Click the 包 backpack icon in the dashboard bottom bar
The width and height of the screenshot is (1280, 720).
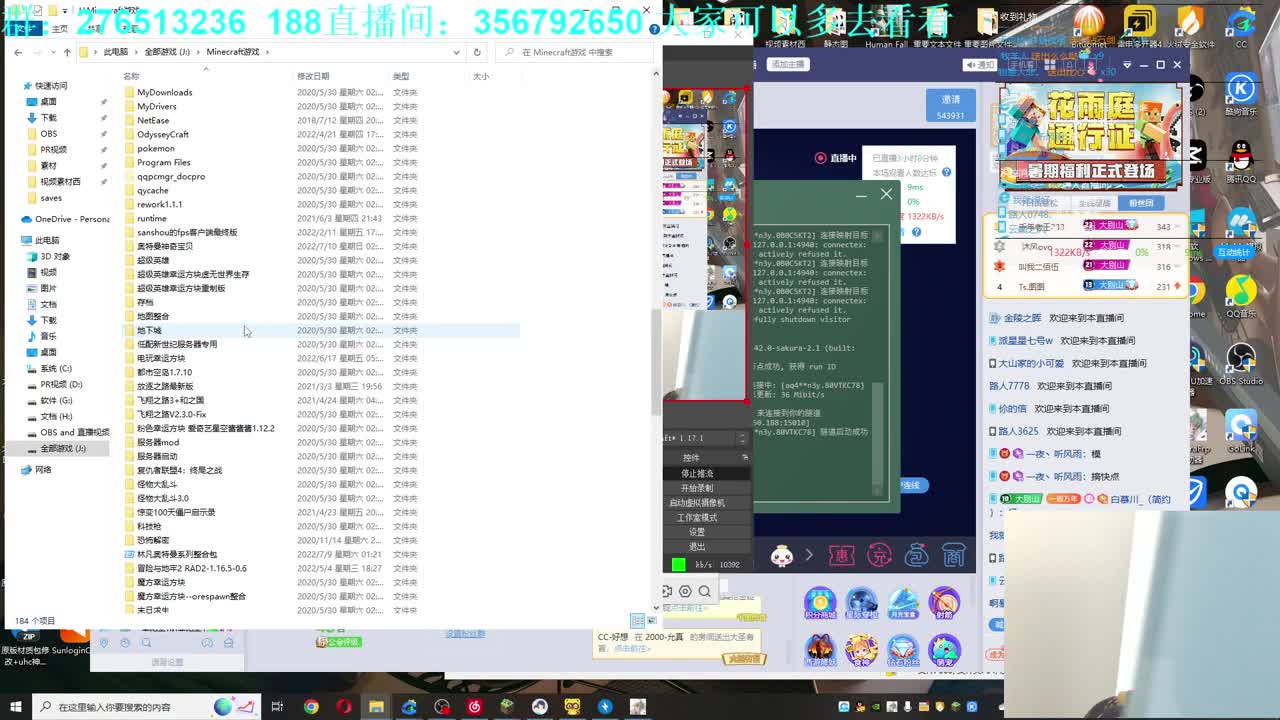coord(915,555)
